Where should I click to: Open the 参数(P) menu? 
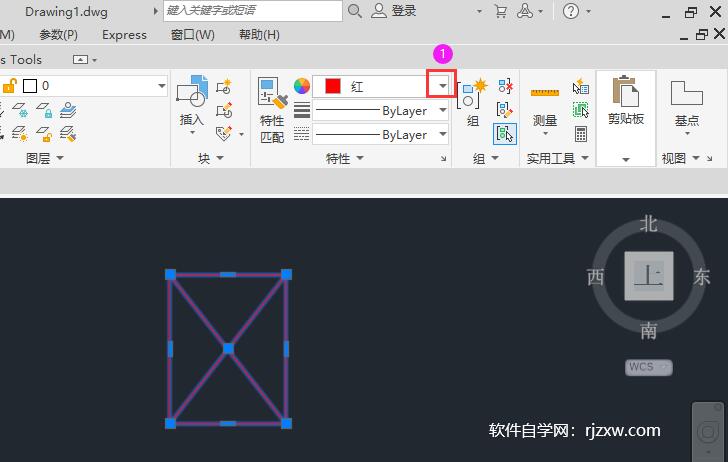(x=58, y=35)
